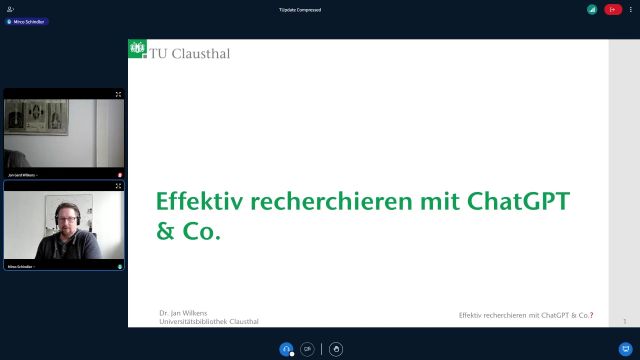Toggle the webcam sharing button
This screenshot has width=640, height=360.
[x=307, y=349]
